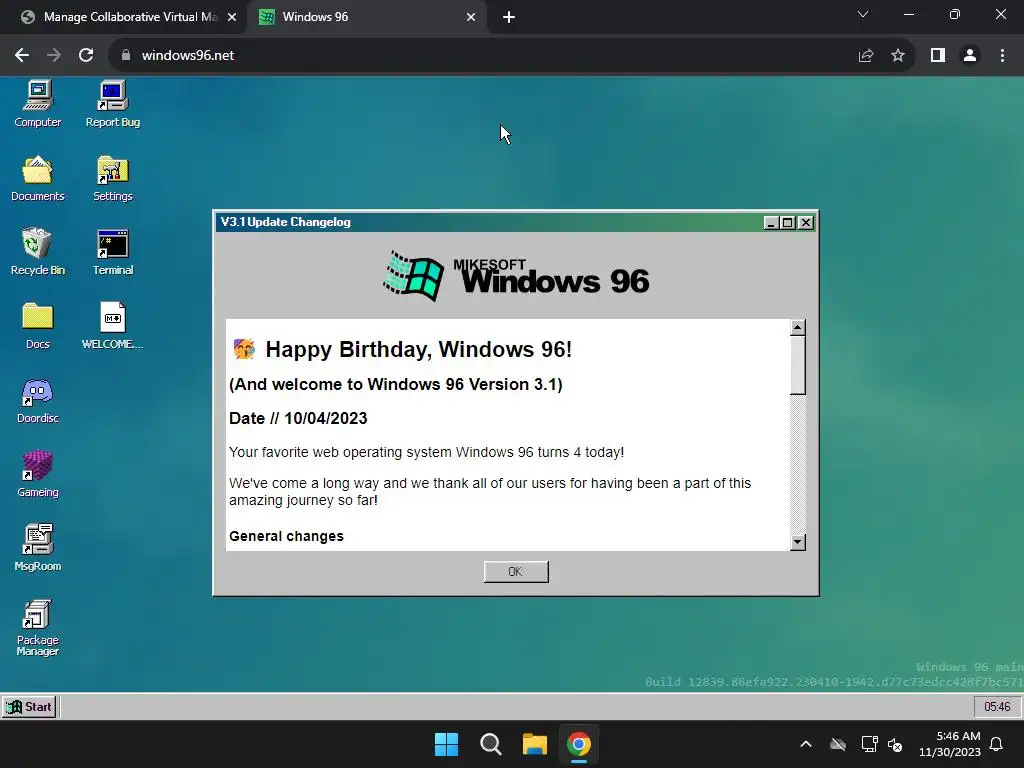Open the Gameing shortcut icon
Viewport: 1024px width, 768px height.
pos(38,473)
